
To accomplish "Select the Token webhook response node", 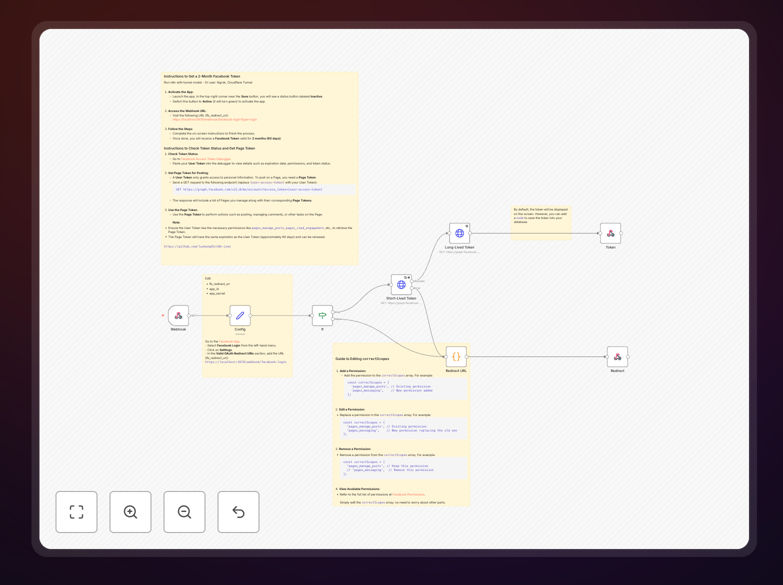I will pyautogui.click(x=610, y=233).
